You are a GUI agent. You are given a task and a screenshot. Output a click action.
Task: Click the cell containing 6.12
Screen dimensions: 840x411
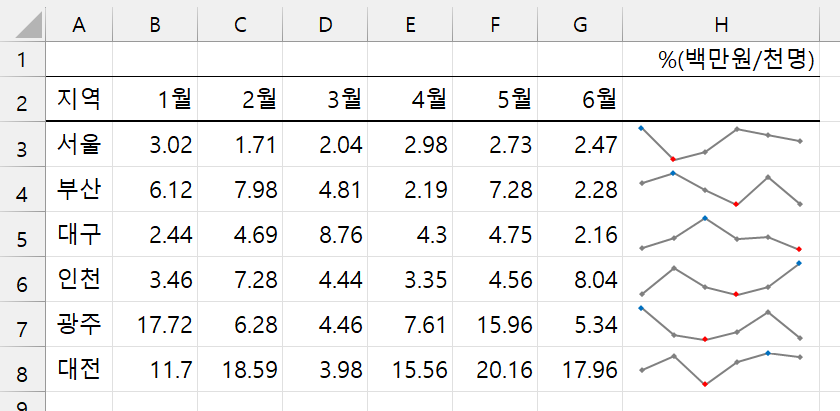point(155,190)
